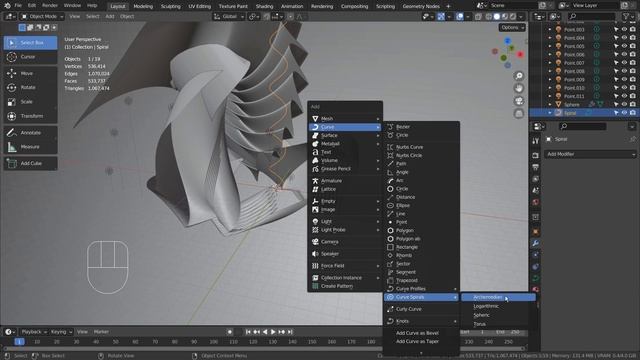Viewport: 640px width, 360px height.
Task: Open the Modifier properties wrench tab
Action: coord(536,243)
